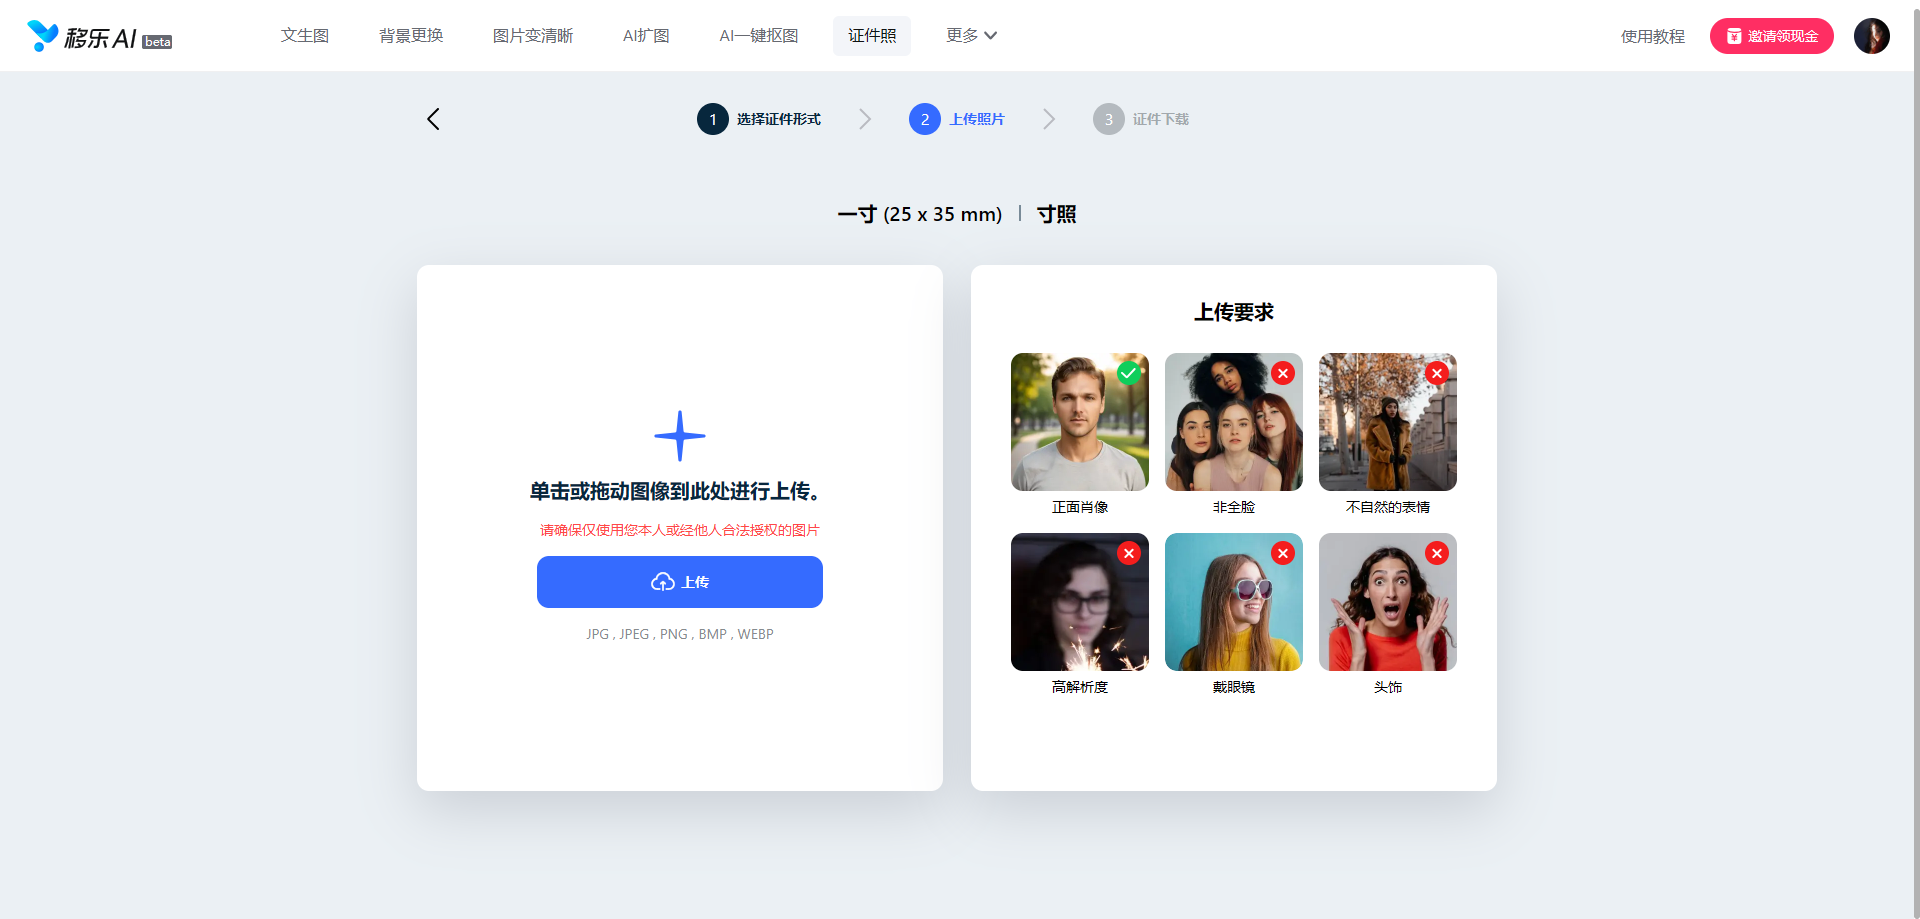Switch to the 背景更换 tab
Viewport: 1920px width, 919px height.
[x=411, y=36]
